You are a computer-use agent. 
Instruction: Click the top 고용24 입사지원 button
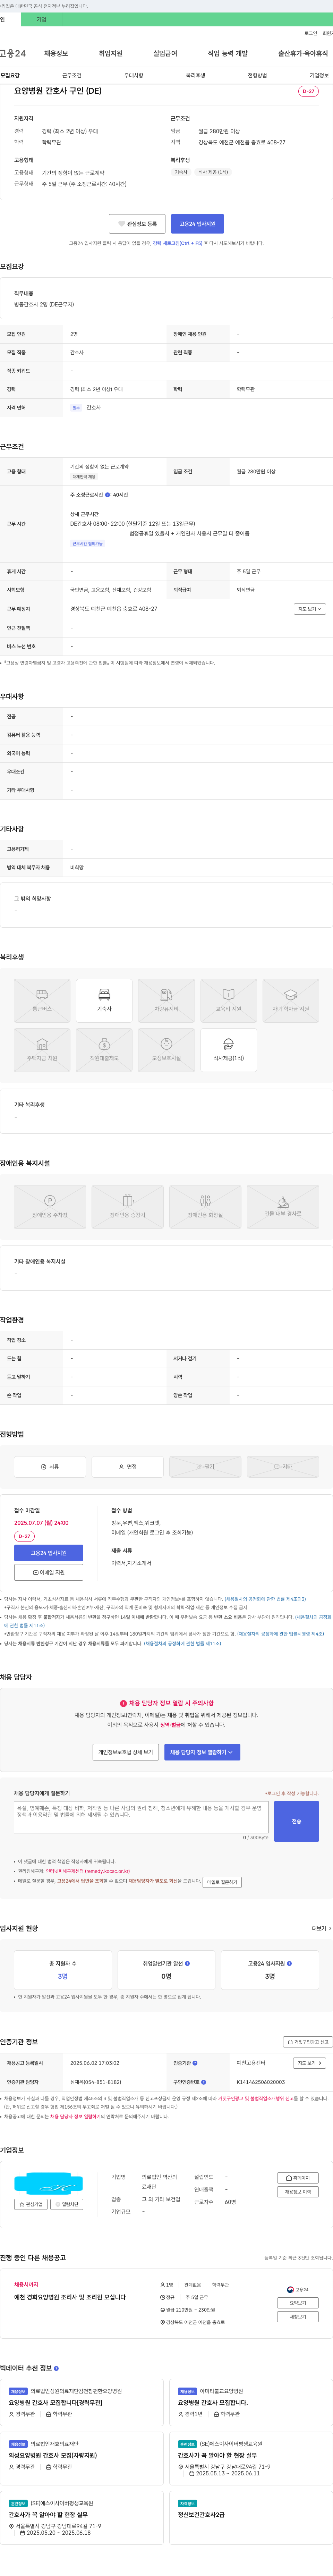point(197,224)
